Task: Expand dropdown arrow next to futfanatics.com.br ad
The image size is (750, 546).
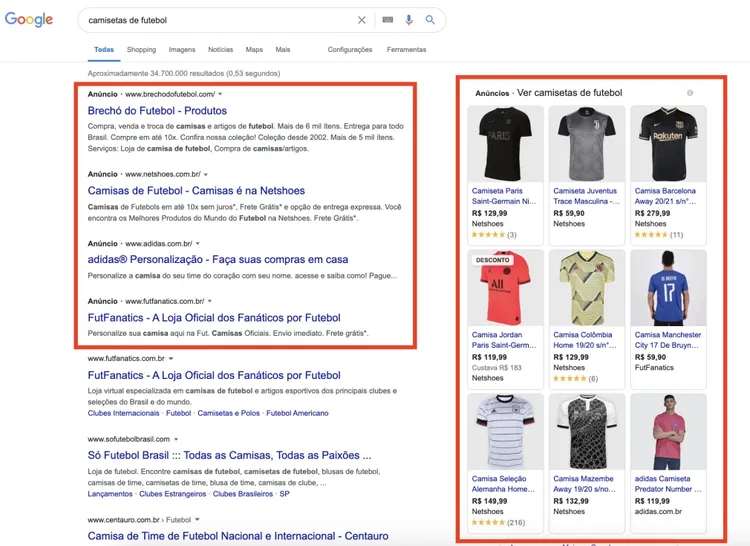Action: 210,301
